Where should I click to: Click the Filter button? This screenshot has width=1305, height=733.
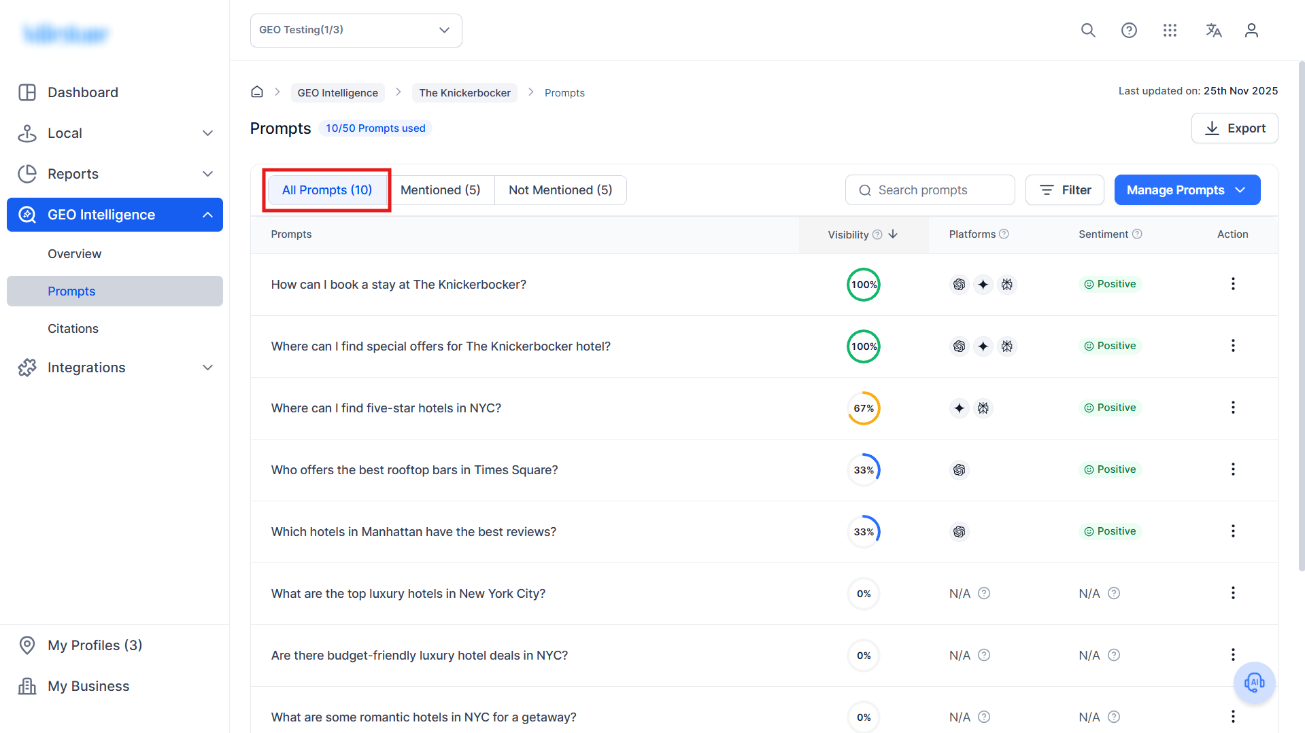[1065, 190]
